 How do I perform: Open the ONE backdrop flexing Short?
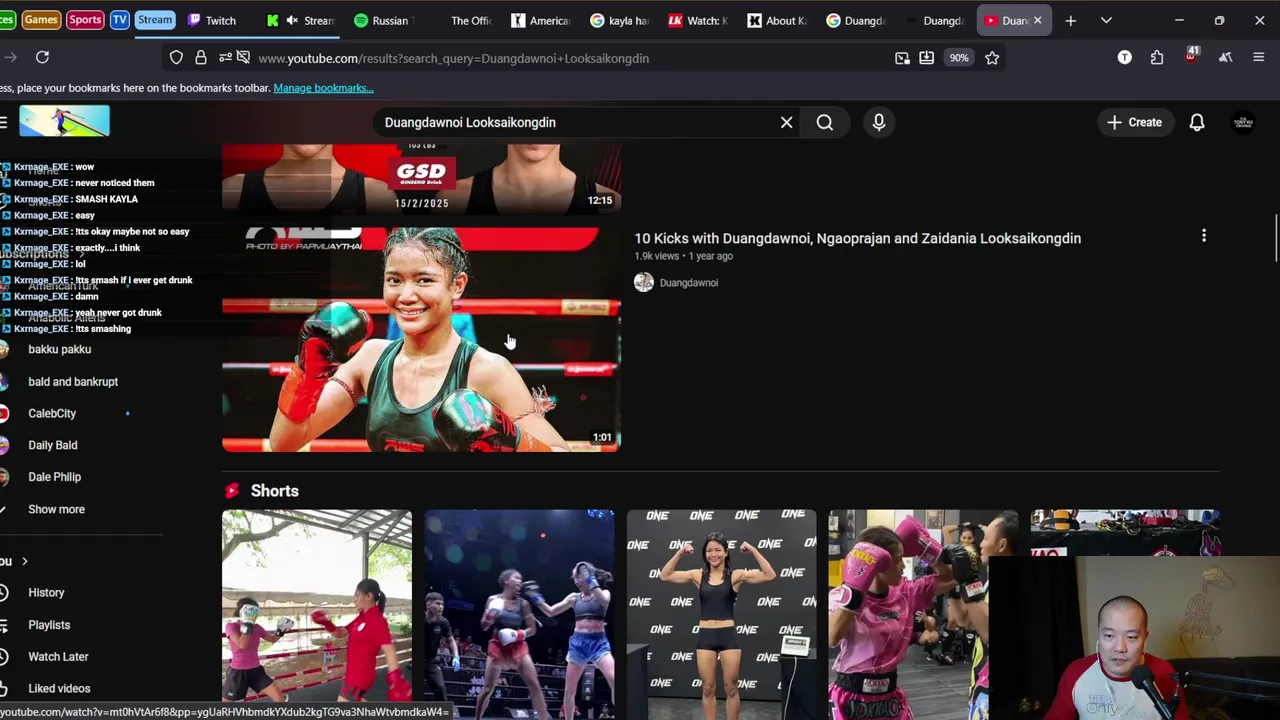pos(721,614)
